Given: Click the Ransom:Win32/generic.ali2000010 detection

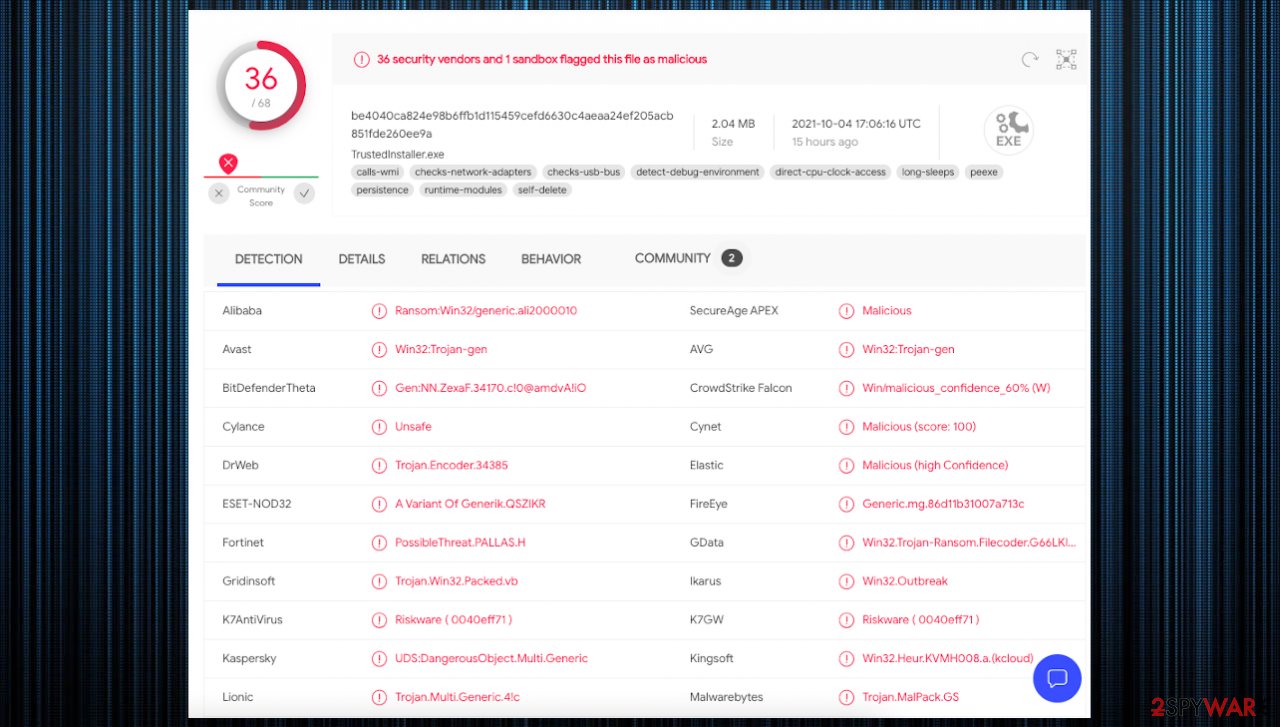Looking at the screenshot, I should (x=486, y=311).
